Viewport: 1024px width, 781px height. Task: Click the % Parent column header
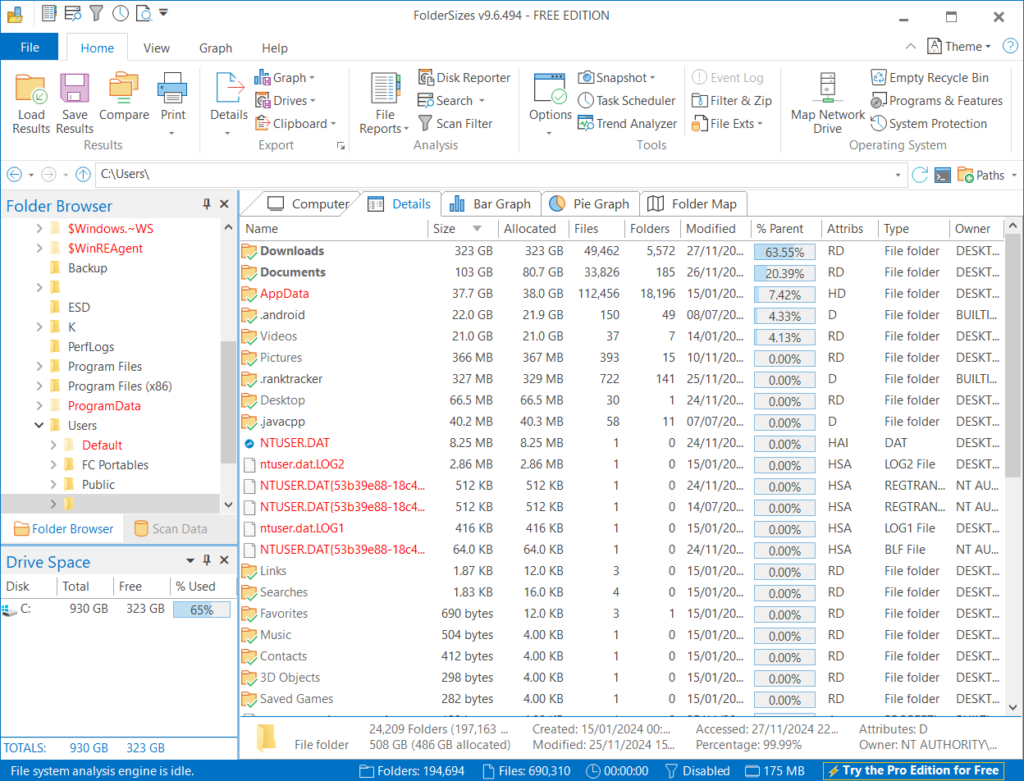(x=786, y=229)
